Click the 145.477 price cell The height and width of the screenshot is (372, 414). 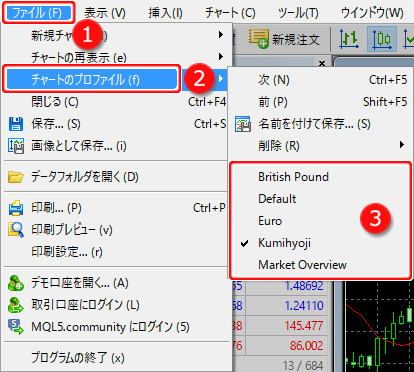[304, 326]
